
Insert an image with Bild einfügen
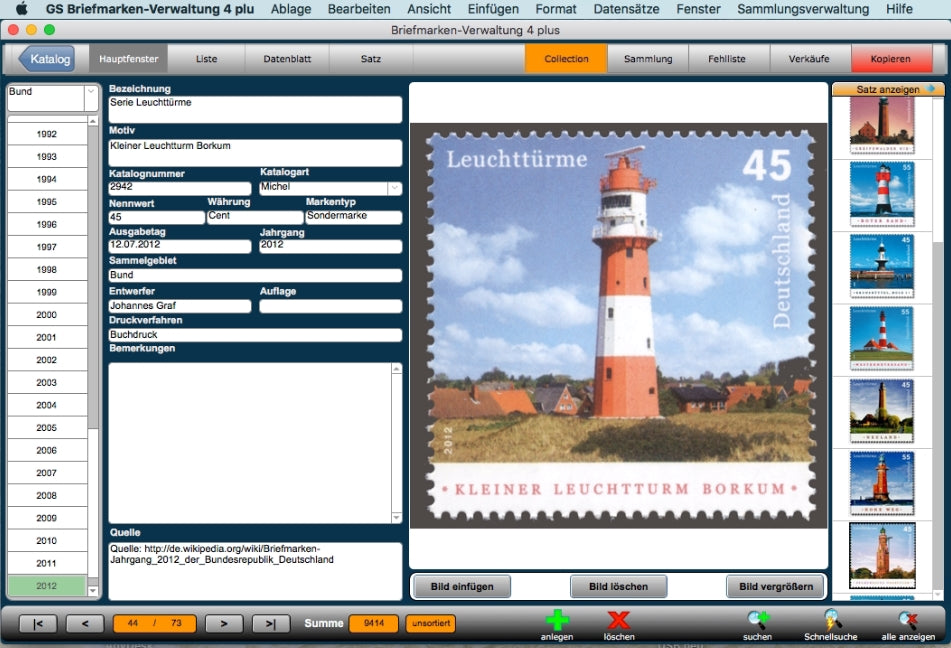[x=459, y=587]
